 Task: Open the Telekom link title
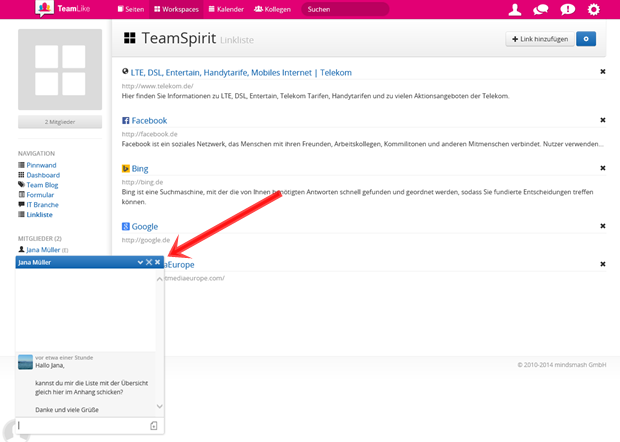241,73
